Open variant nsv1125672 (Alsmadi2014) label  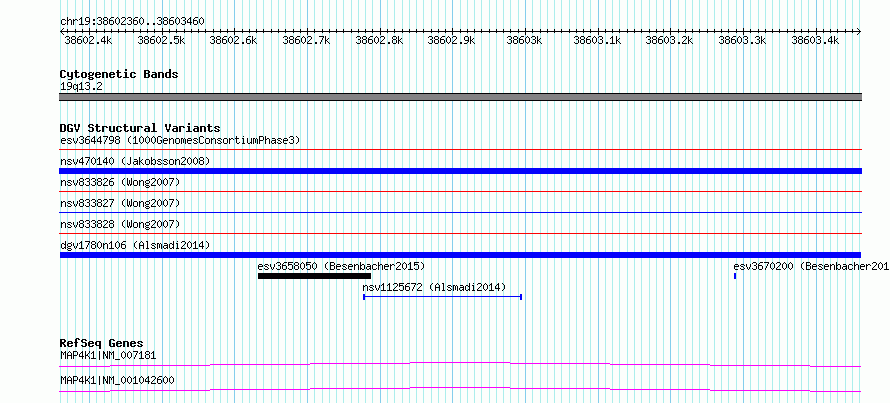434,287
